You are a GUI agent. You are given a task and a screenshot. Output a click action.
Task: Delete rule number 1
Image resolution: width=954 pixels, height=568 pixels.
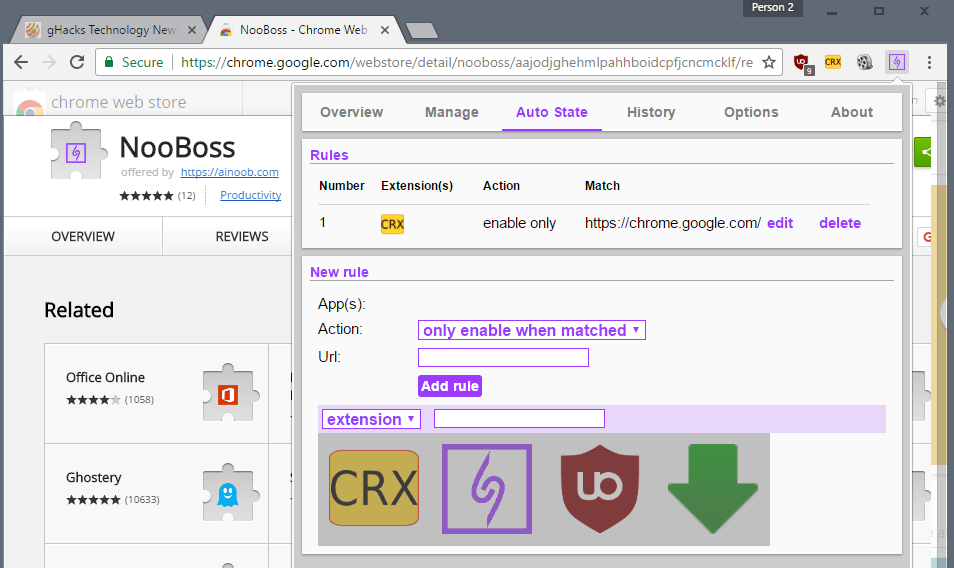point(840,223)
